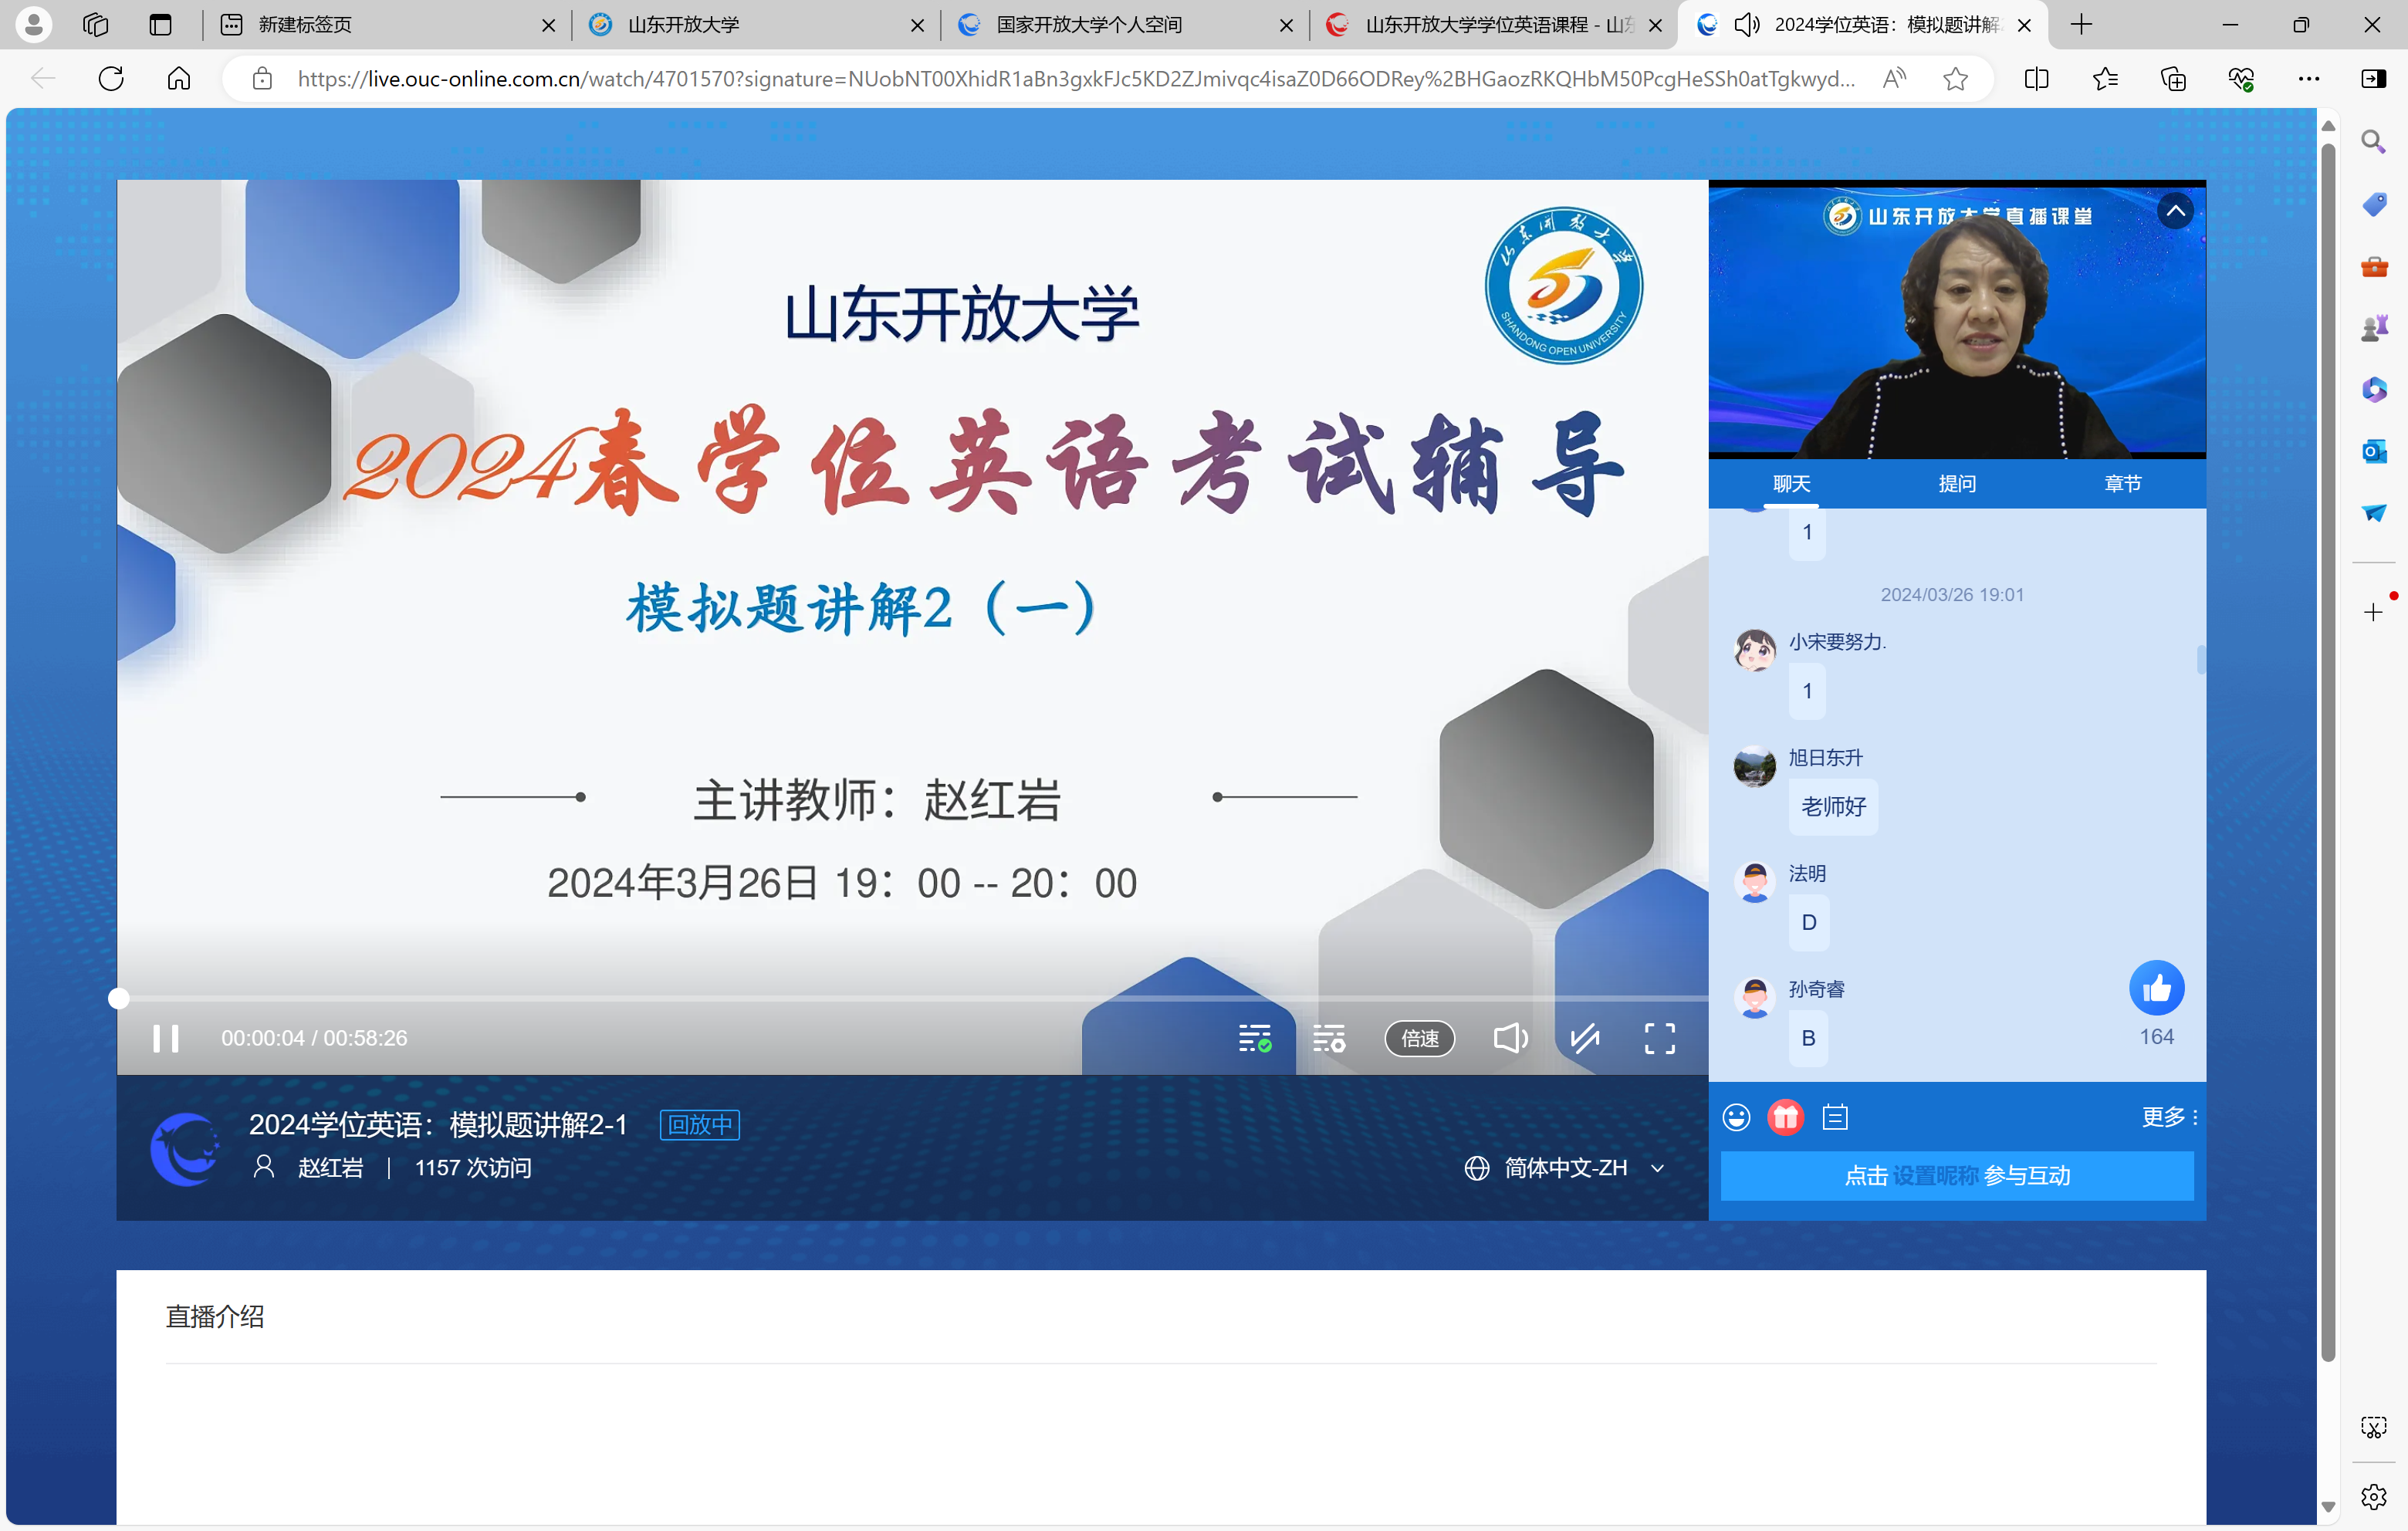The width and height of the screenshot is (2408, 1531).
Task: Switch to the 章节 tab
Action: (x=2122, y=484)
